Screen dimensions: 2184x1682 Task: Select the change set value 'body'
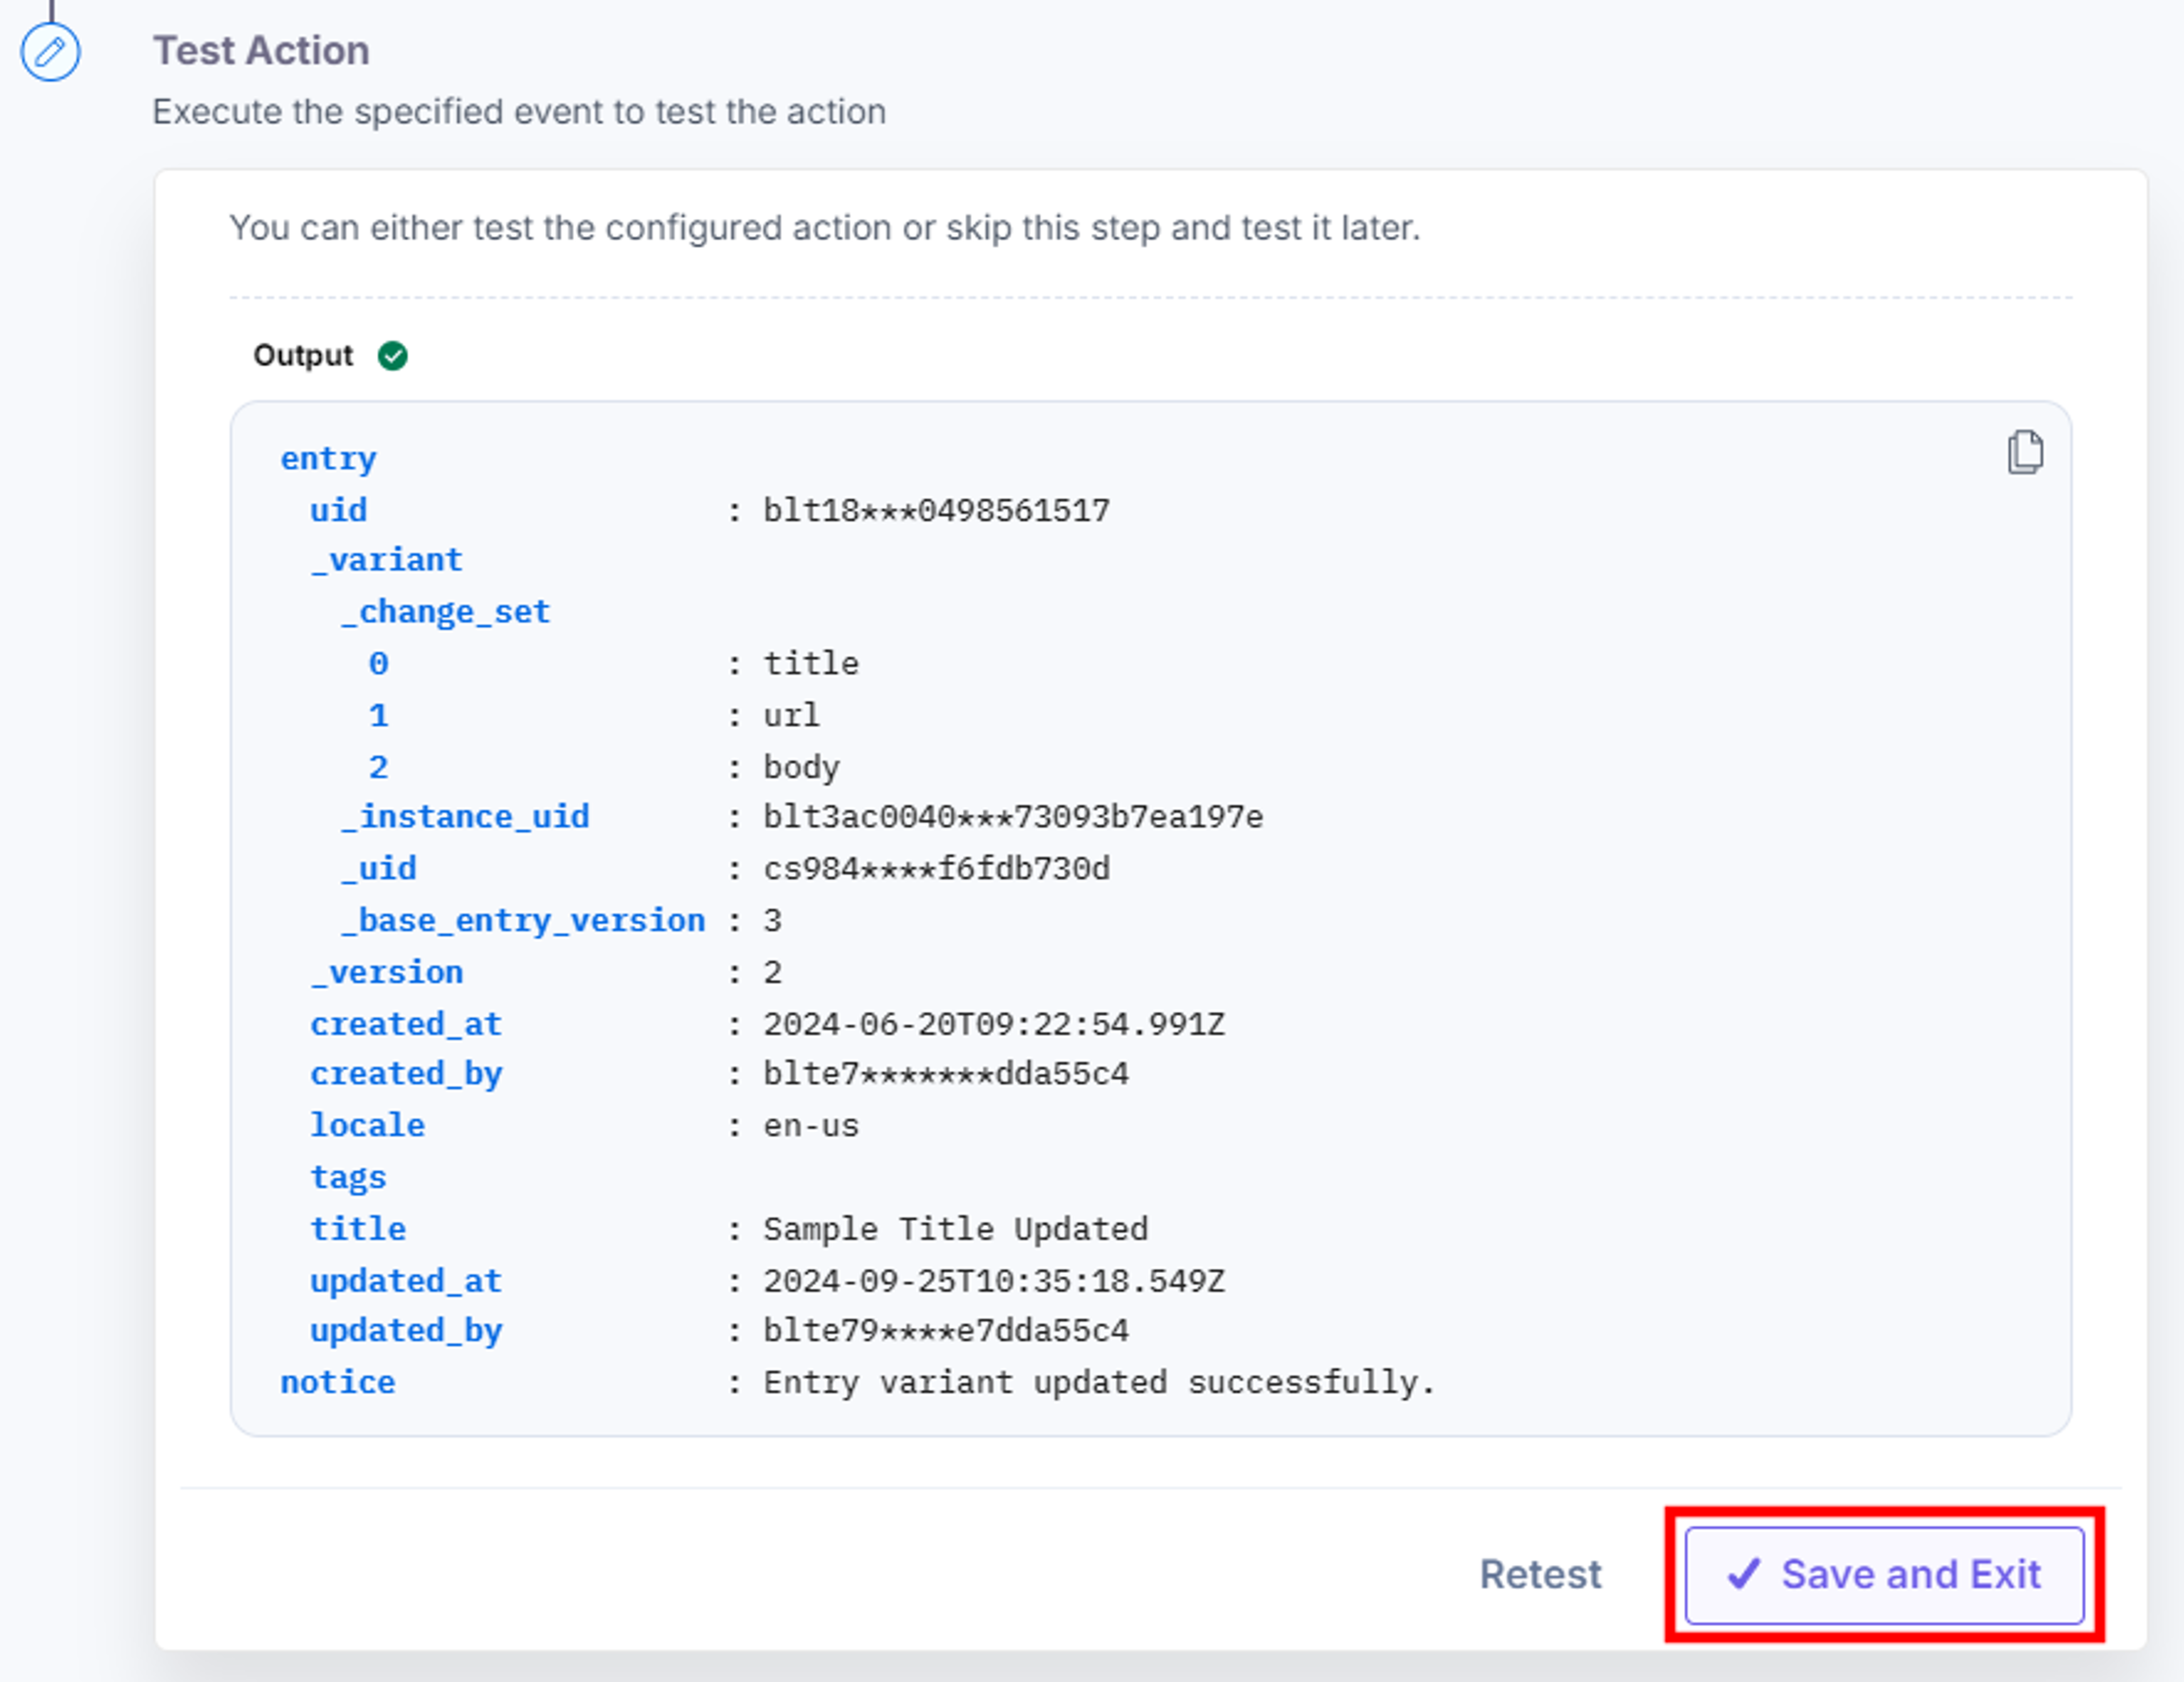[x=801, y=767]
